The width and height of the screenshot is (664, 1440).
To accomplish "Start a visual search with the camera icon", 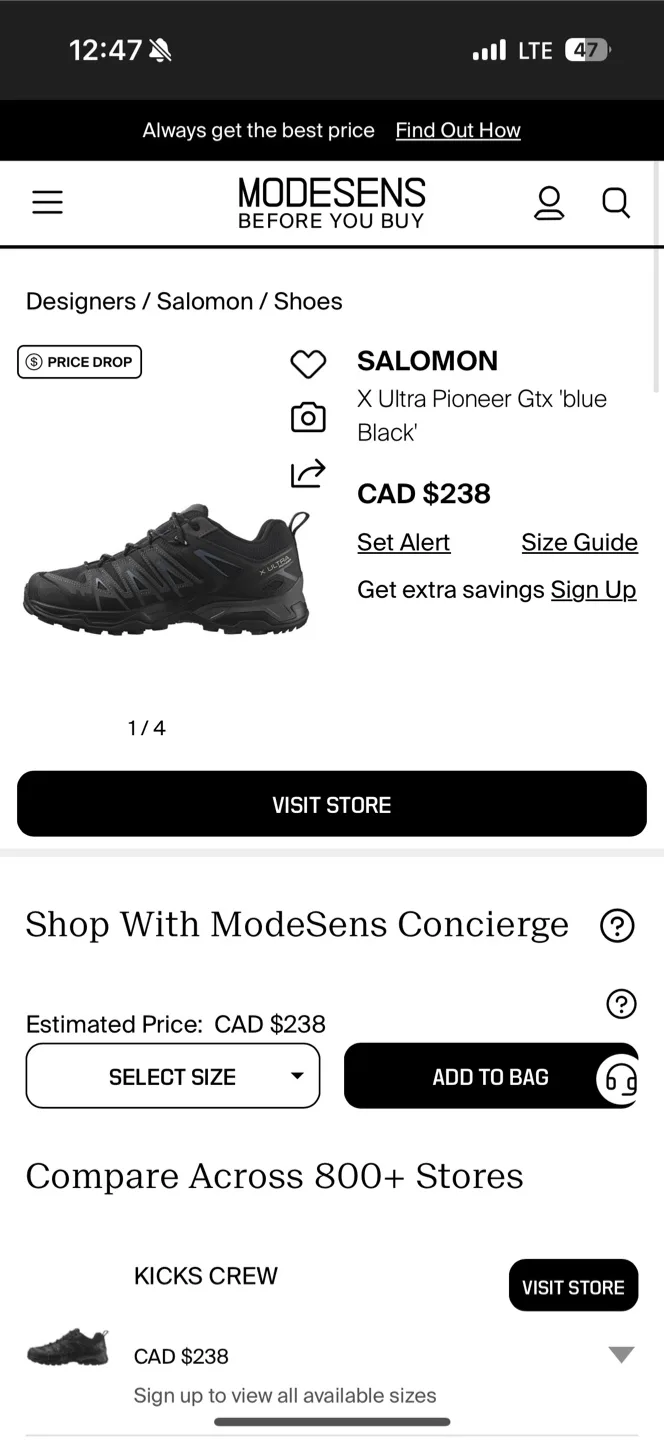I will point(308,417).
